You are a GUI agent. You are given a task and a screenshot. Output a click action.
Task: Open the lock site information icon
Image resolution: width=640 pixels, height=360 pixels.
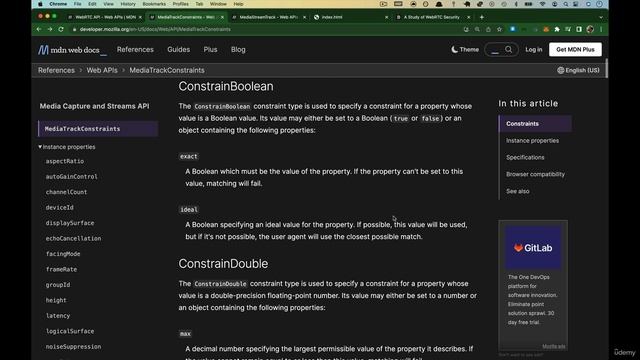click(74, 29)
